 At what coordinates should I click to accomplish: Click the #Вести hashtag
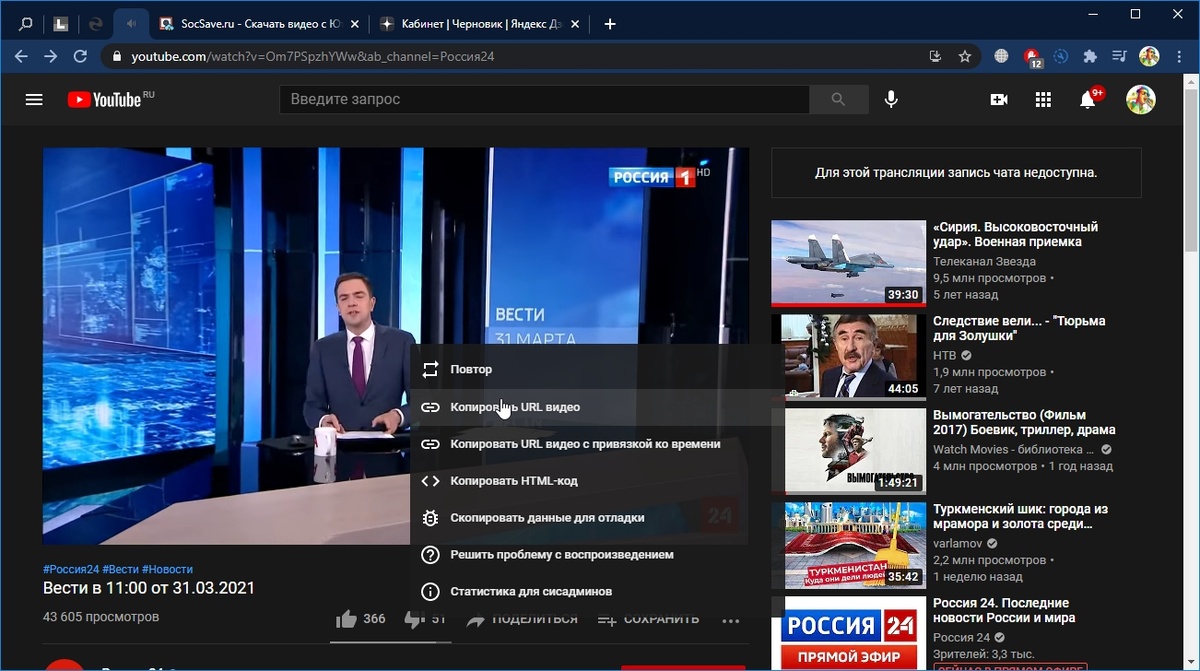tap(120, 569)
